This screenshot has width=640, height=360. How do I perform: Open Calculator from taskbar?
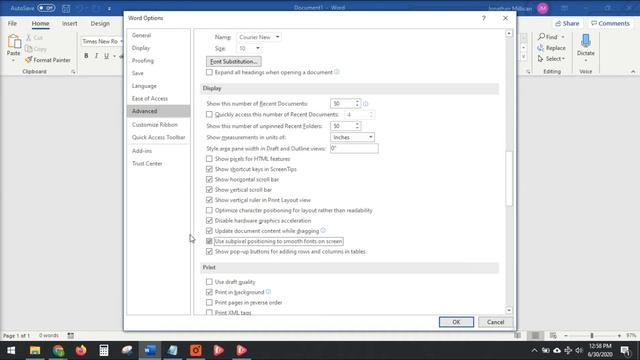(104, 350)
